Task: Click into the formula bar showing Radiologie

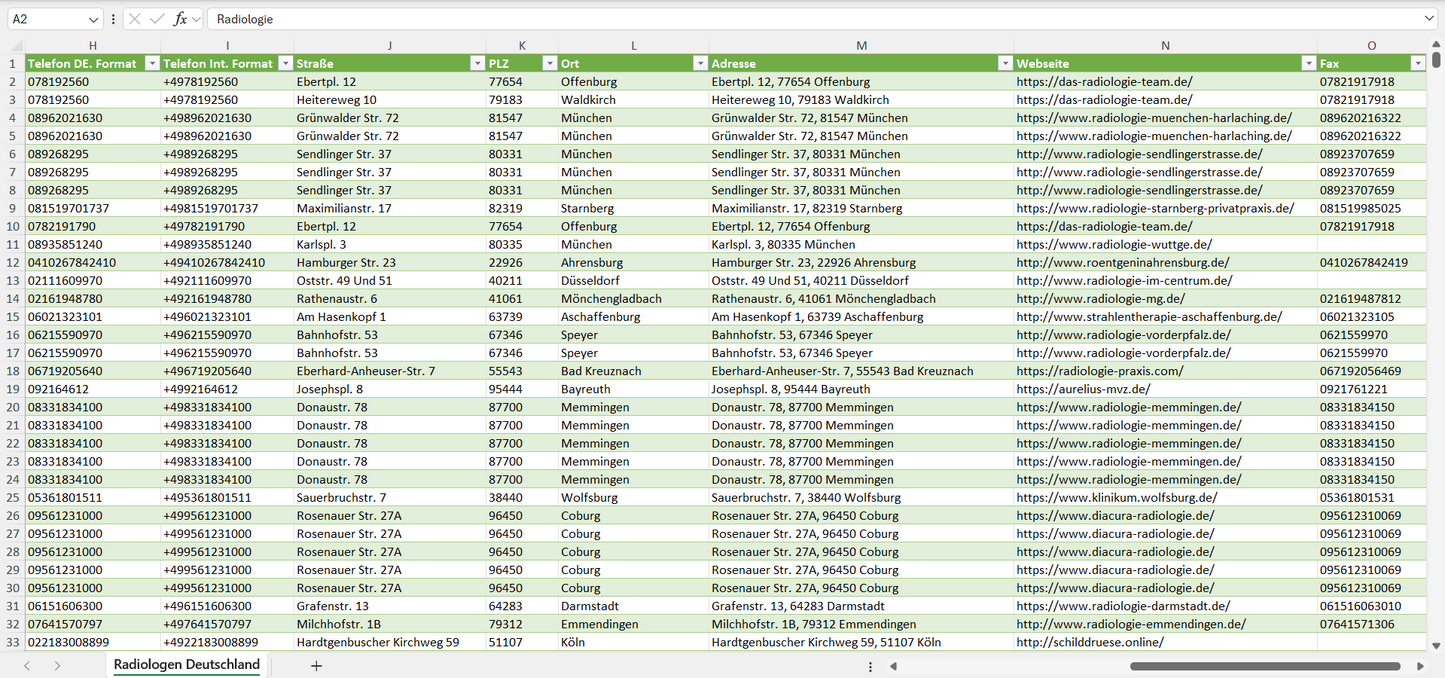Action: click(x=800, y=19)
